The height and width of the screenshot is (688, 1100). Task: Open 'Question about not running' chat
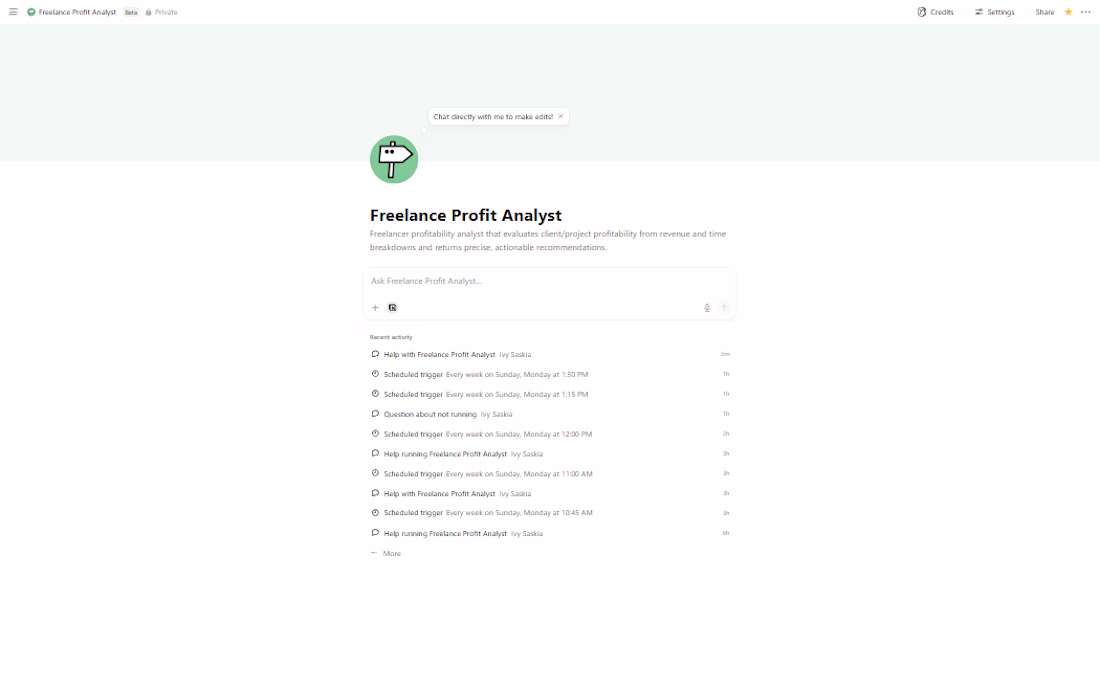430,414
